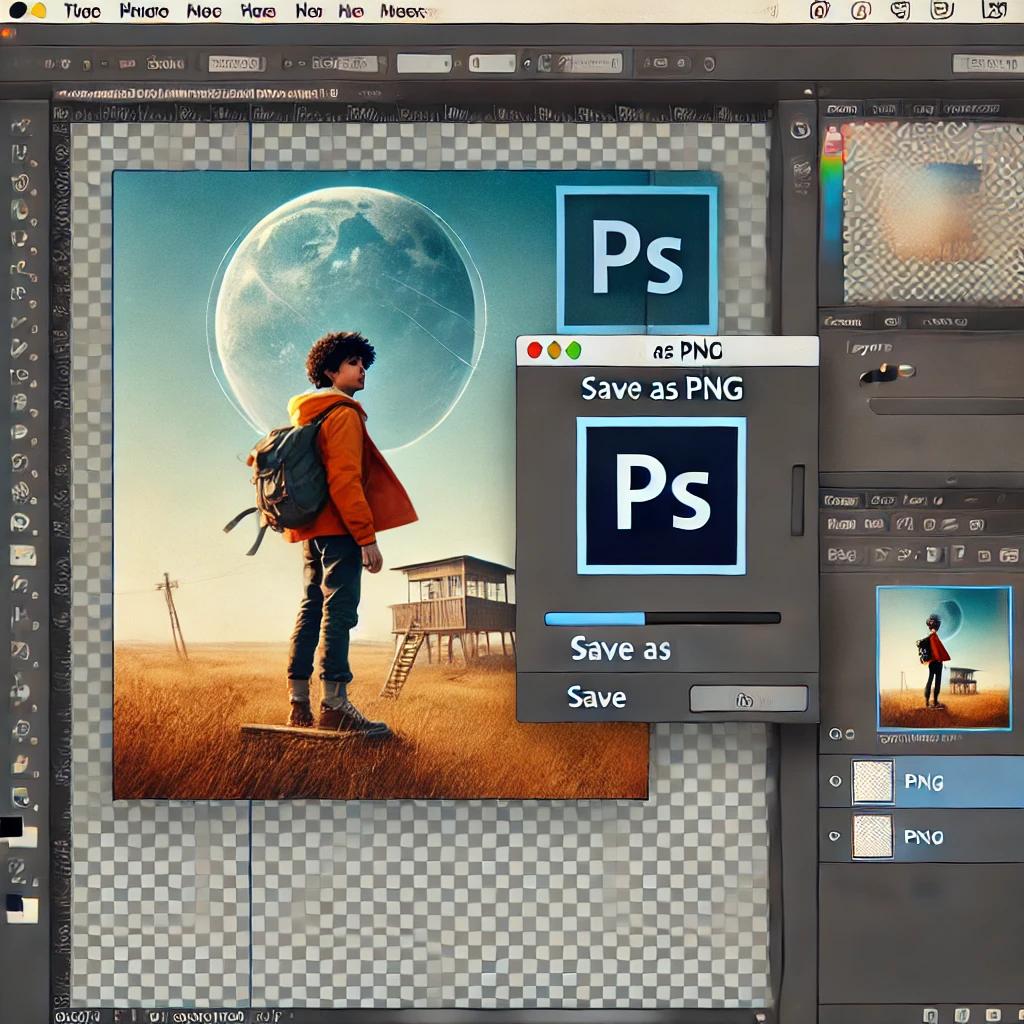The height and width of the screenshot is (1024, 1024).
Task: Click the first status icon in the menu bar's right side
Action: [x=819, y=10]
